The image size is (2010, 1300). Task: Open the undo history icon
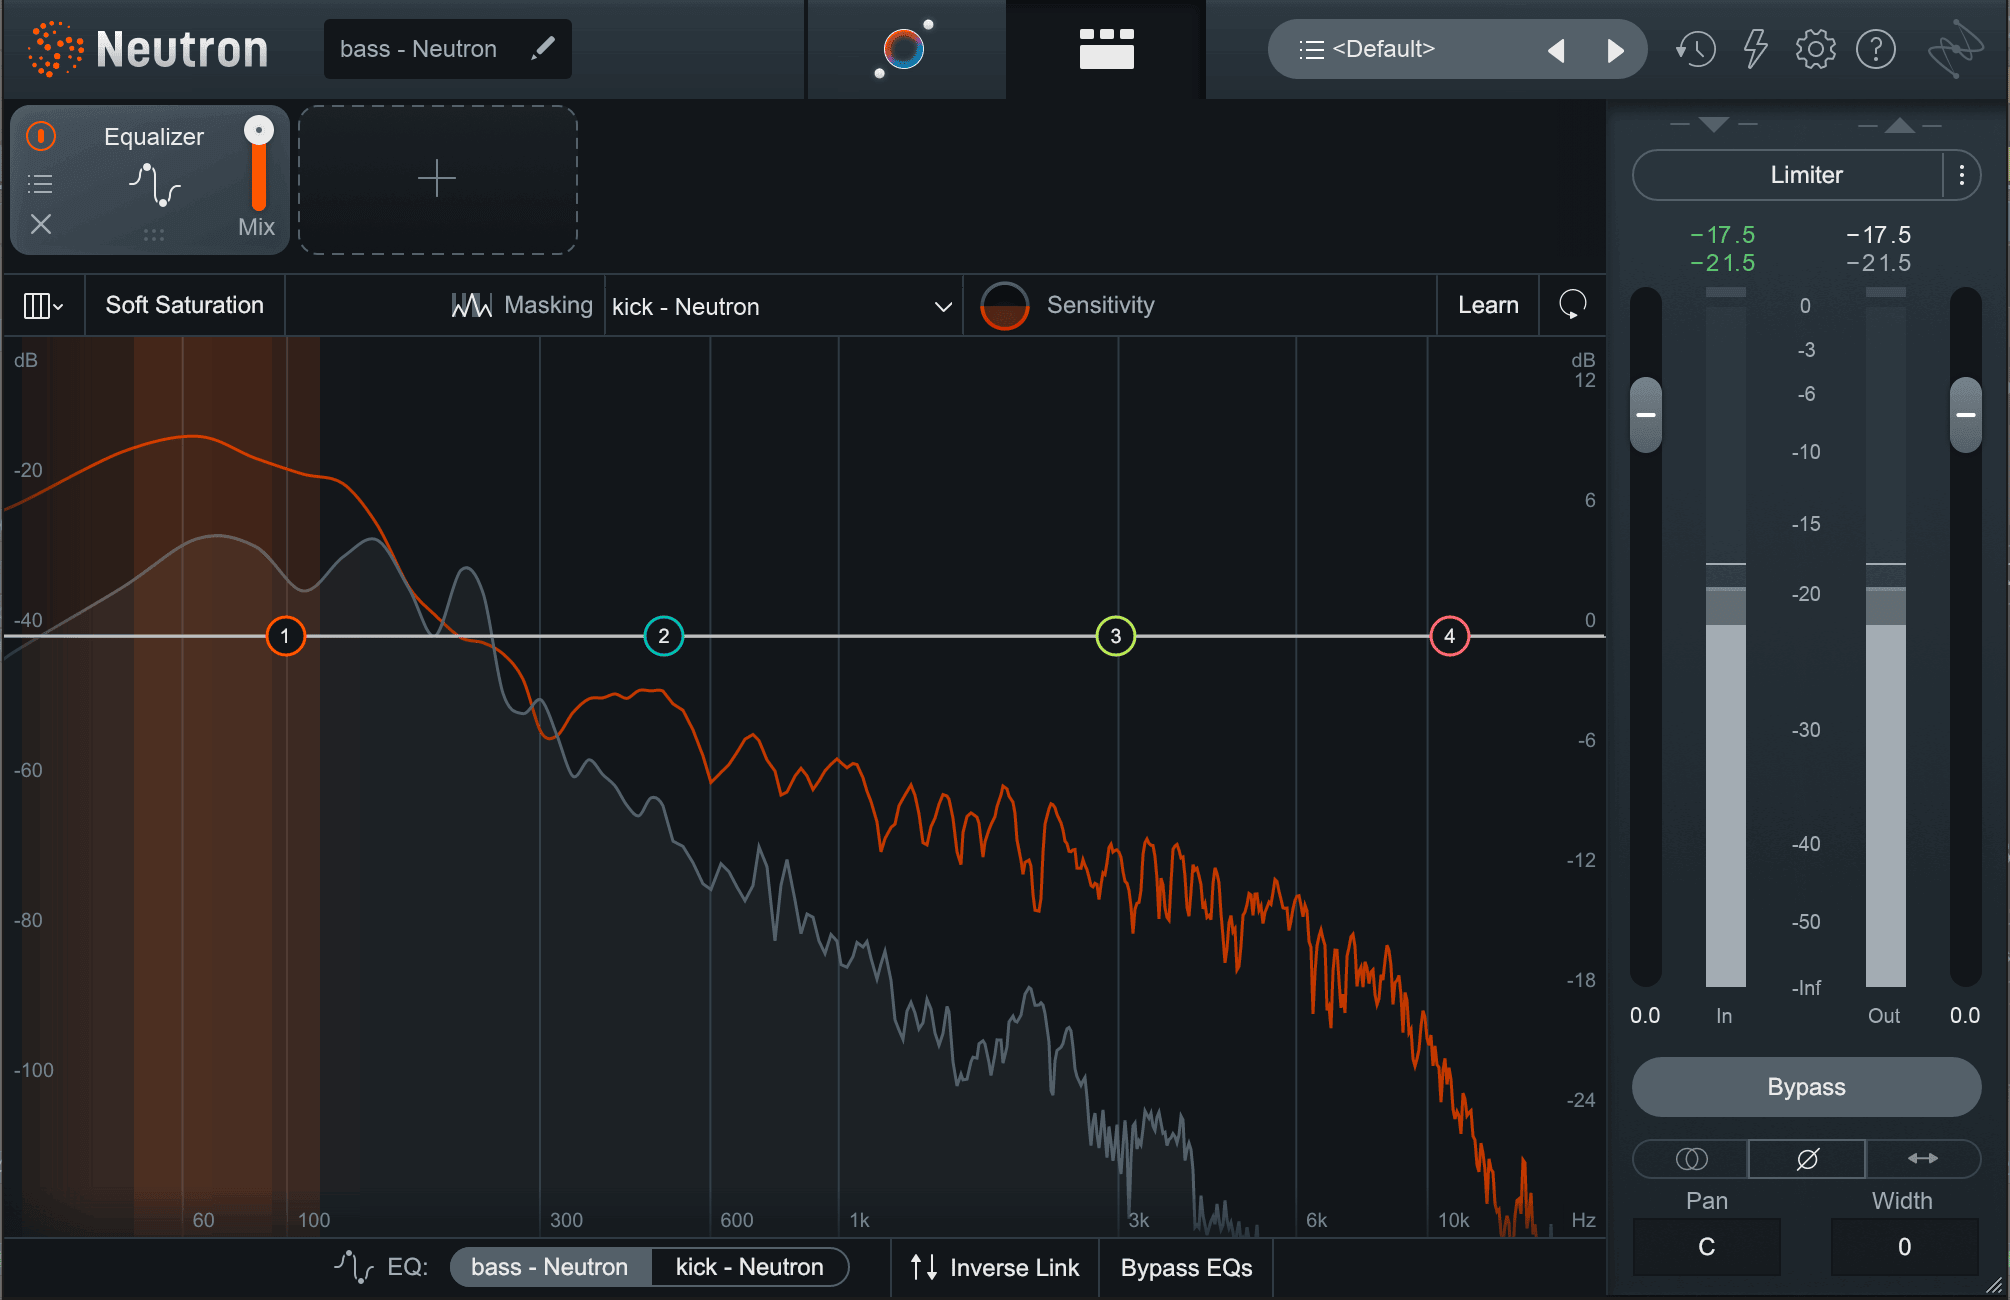(x=1696, y=49)
